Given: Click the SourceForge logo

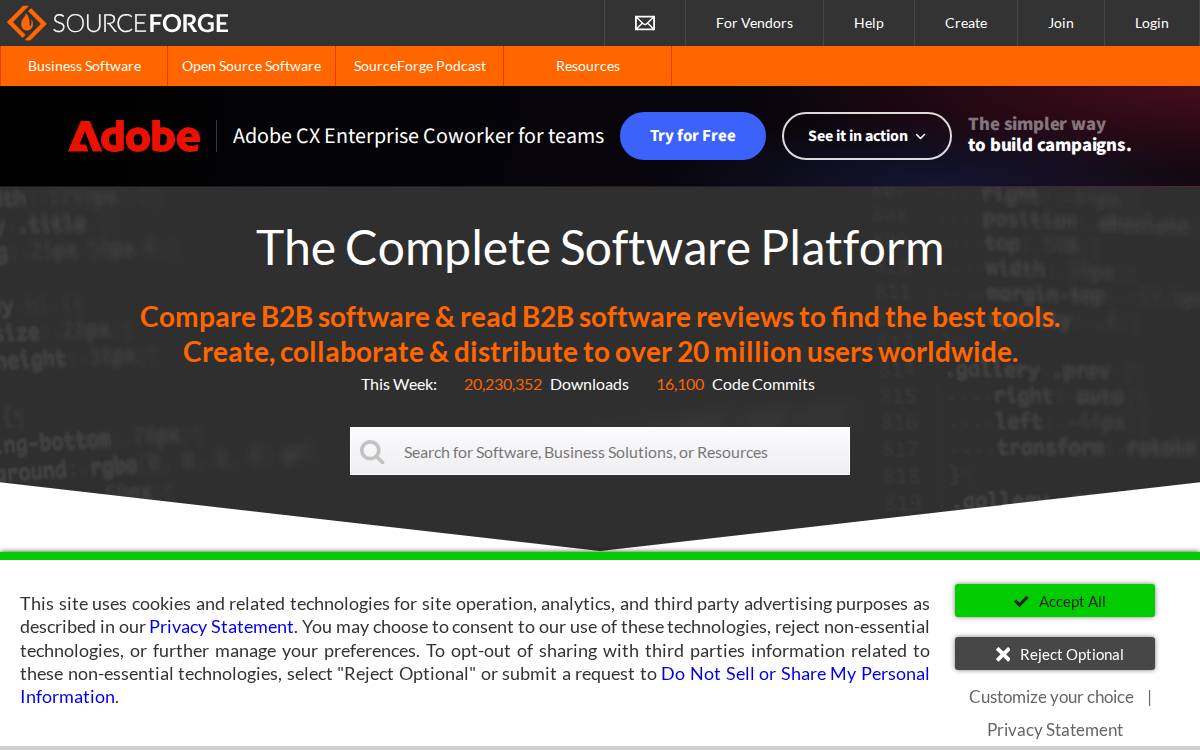Looking at the screenshot, I should [x=117, y=22].
